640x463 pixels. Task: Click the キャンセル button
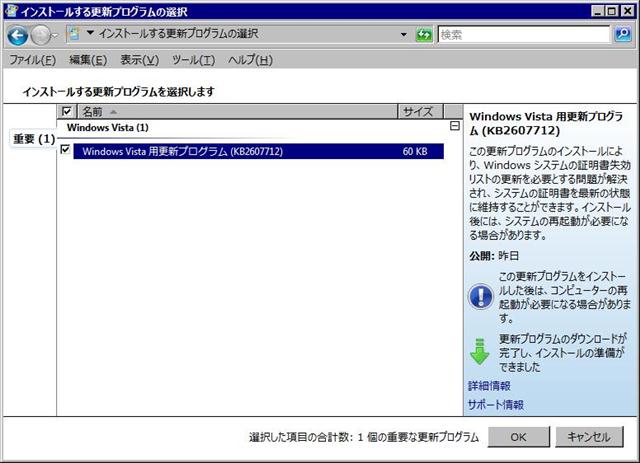(589, 437)
